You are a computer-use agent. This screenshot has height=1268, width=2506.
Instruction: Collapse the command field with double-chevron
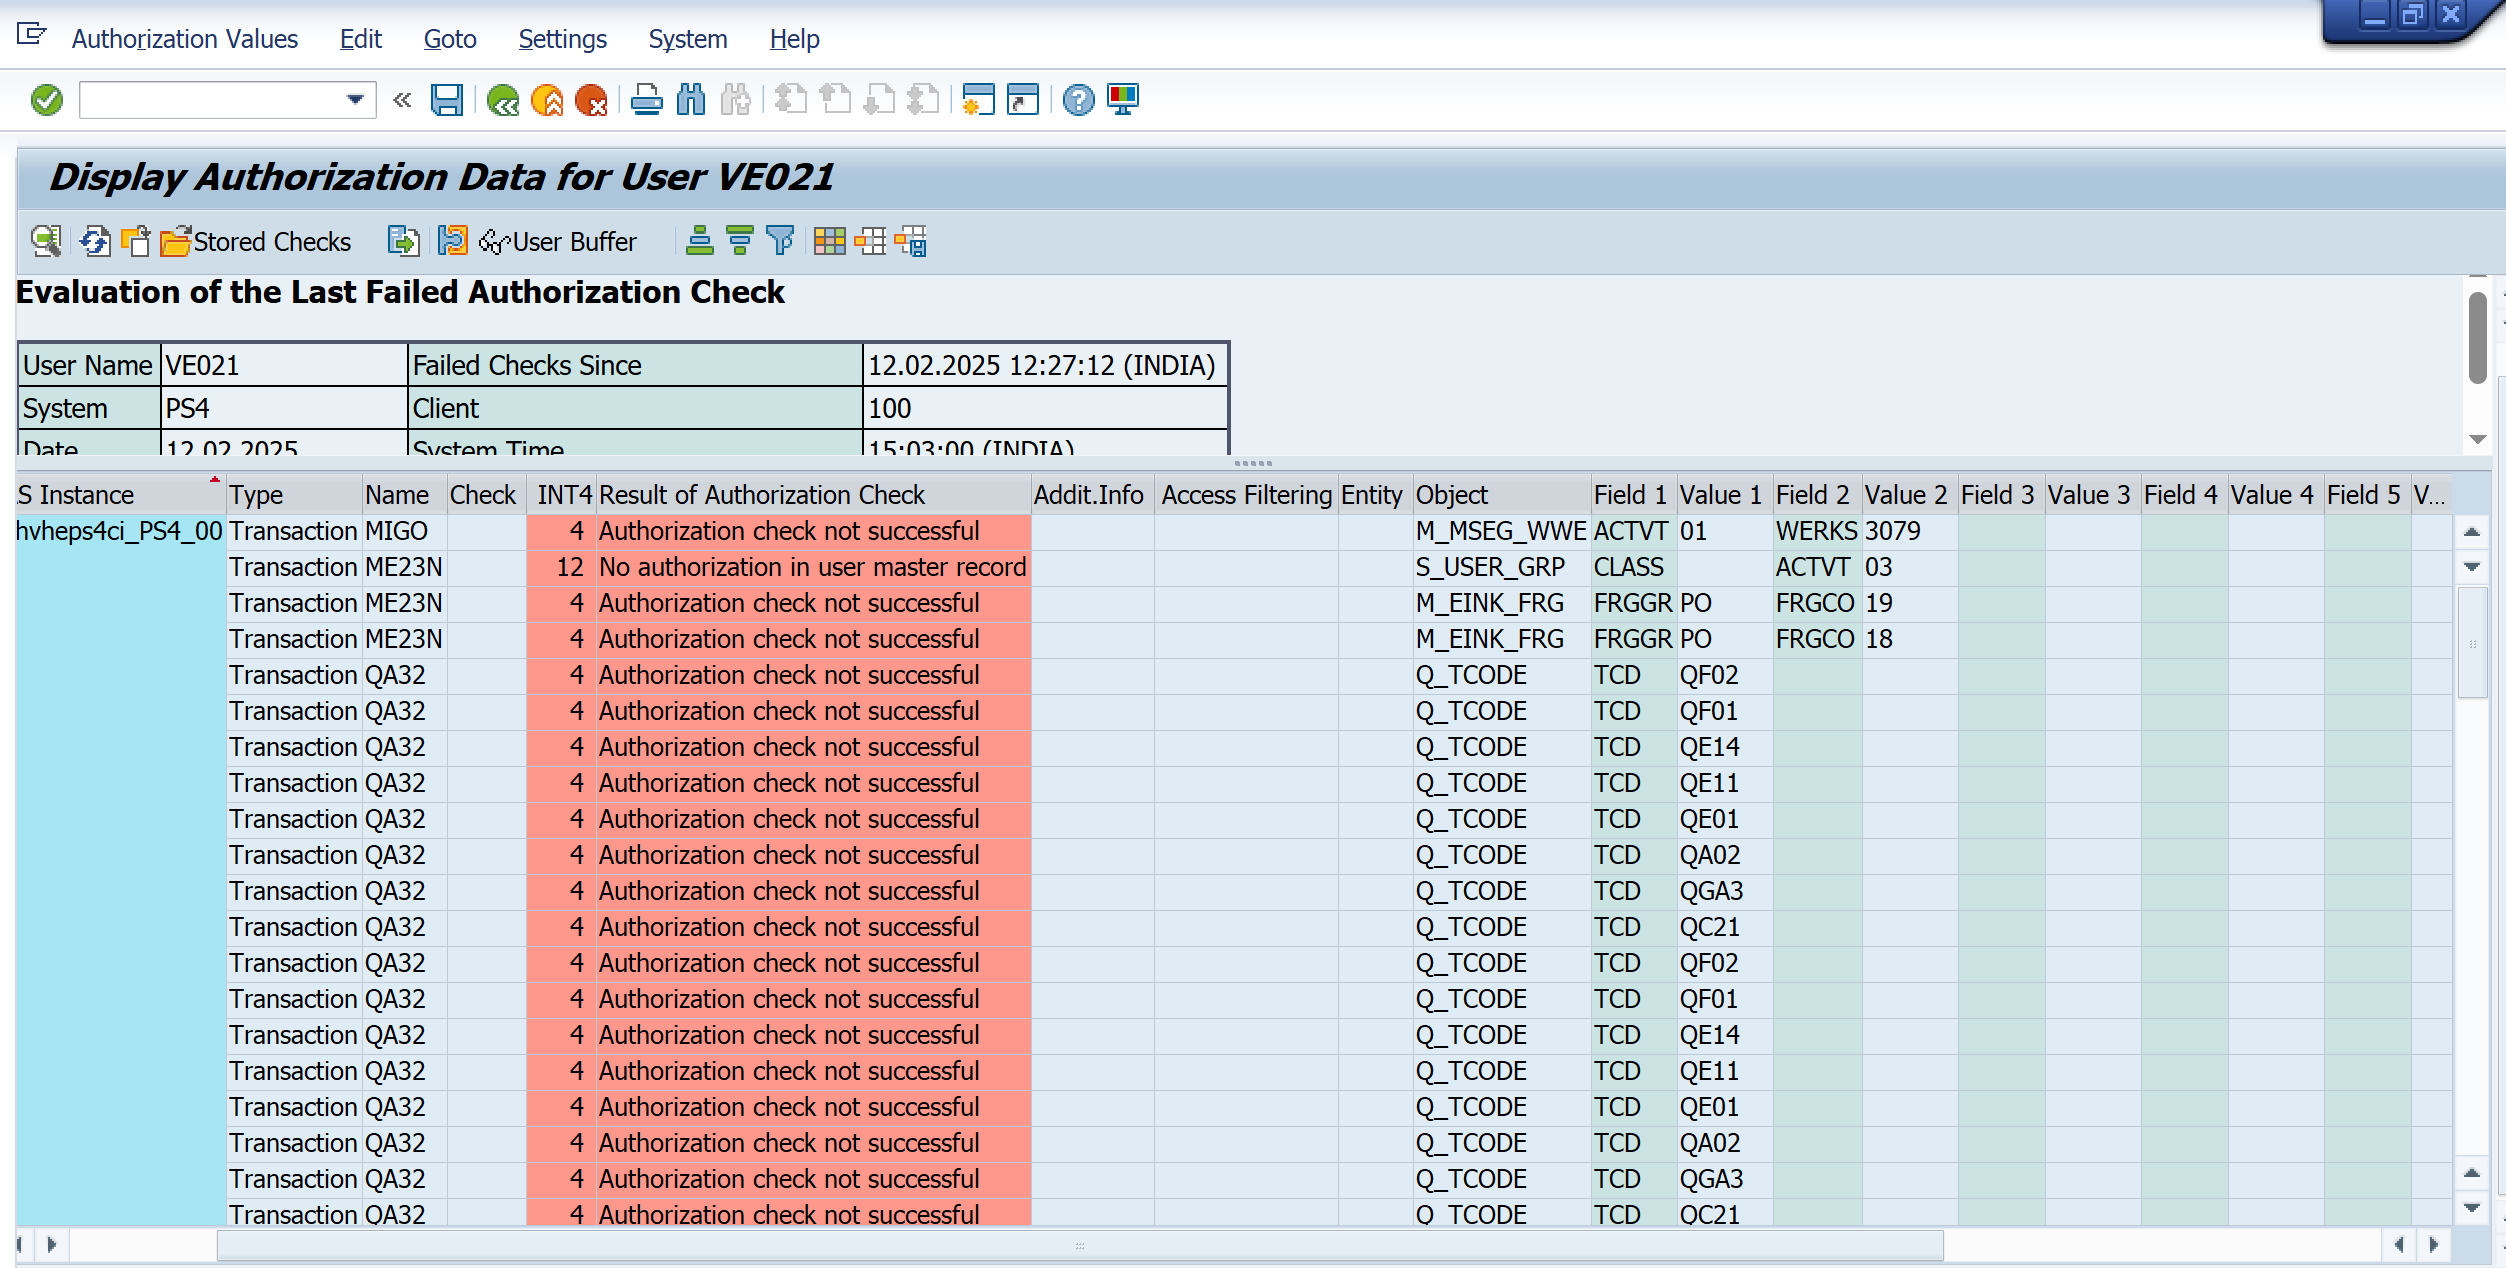point(402,100)
